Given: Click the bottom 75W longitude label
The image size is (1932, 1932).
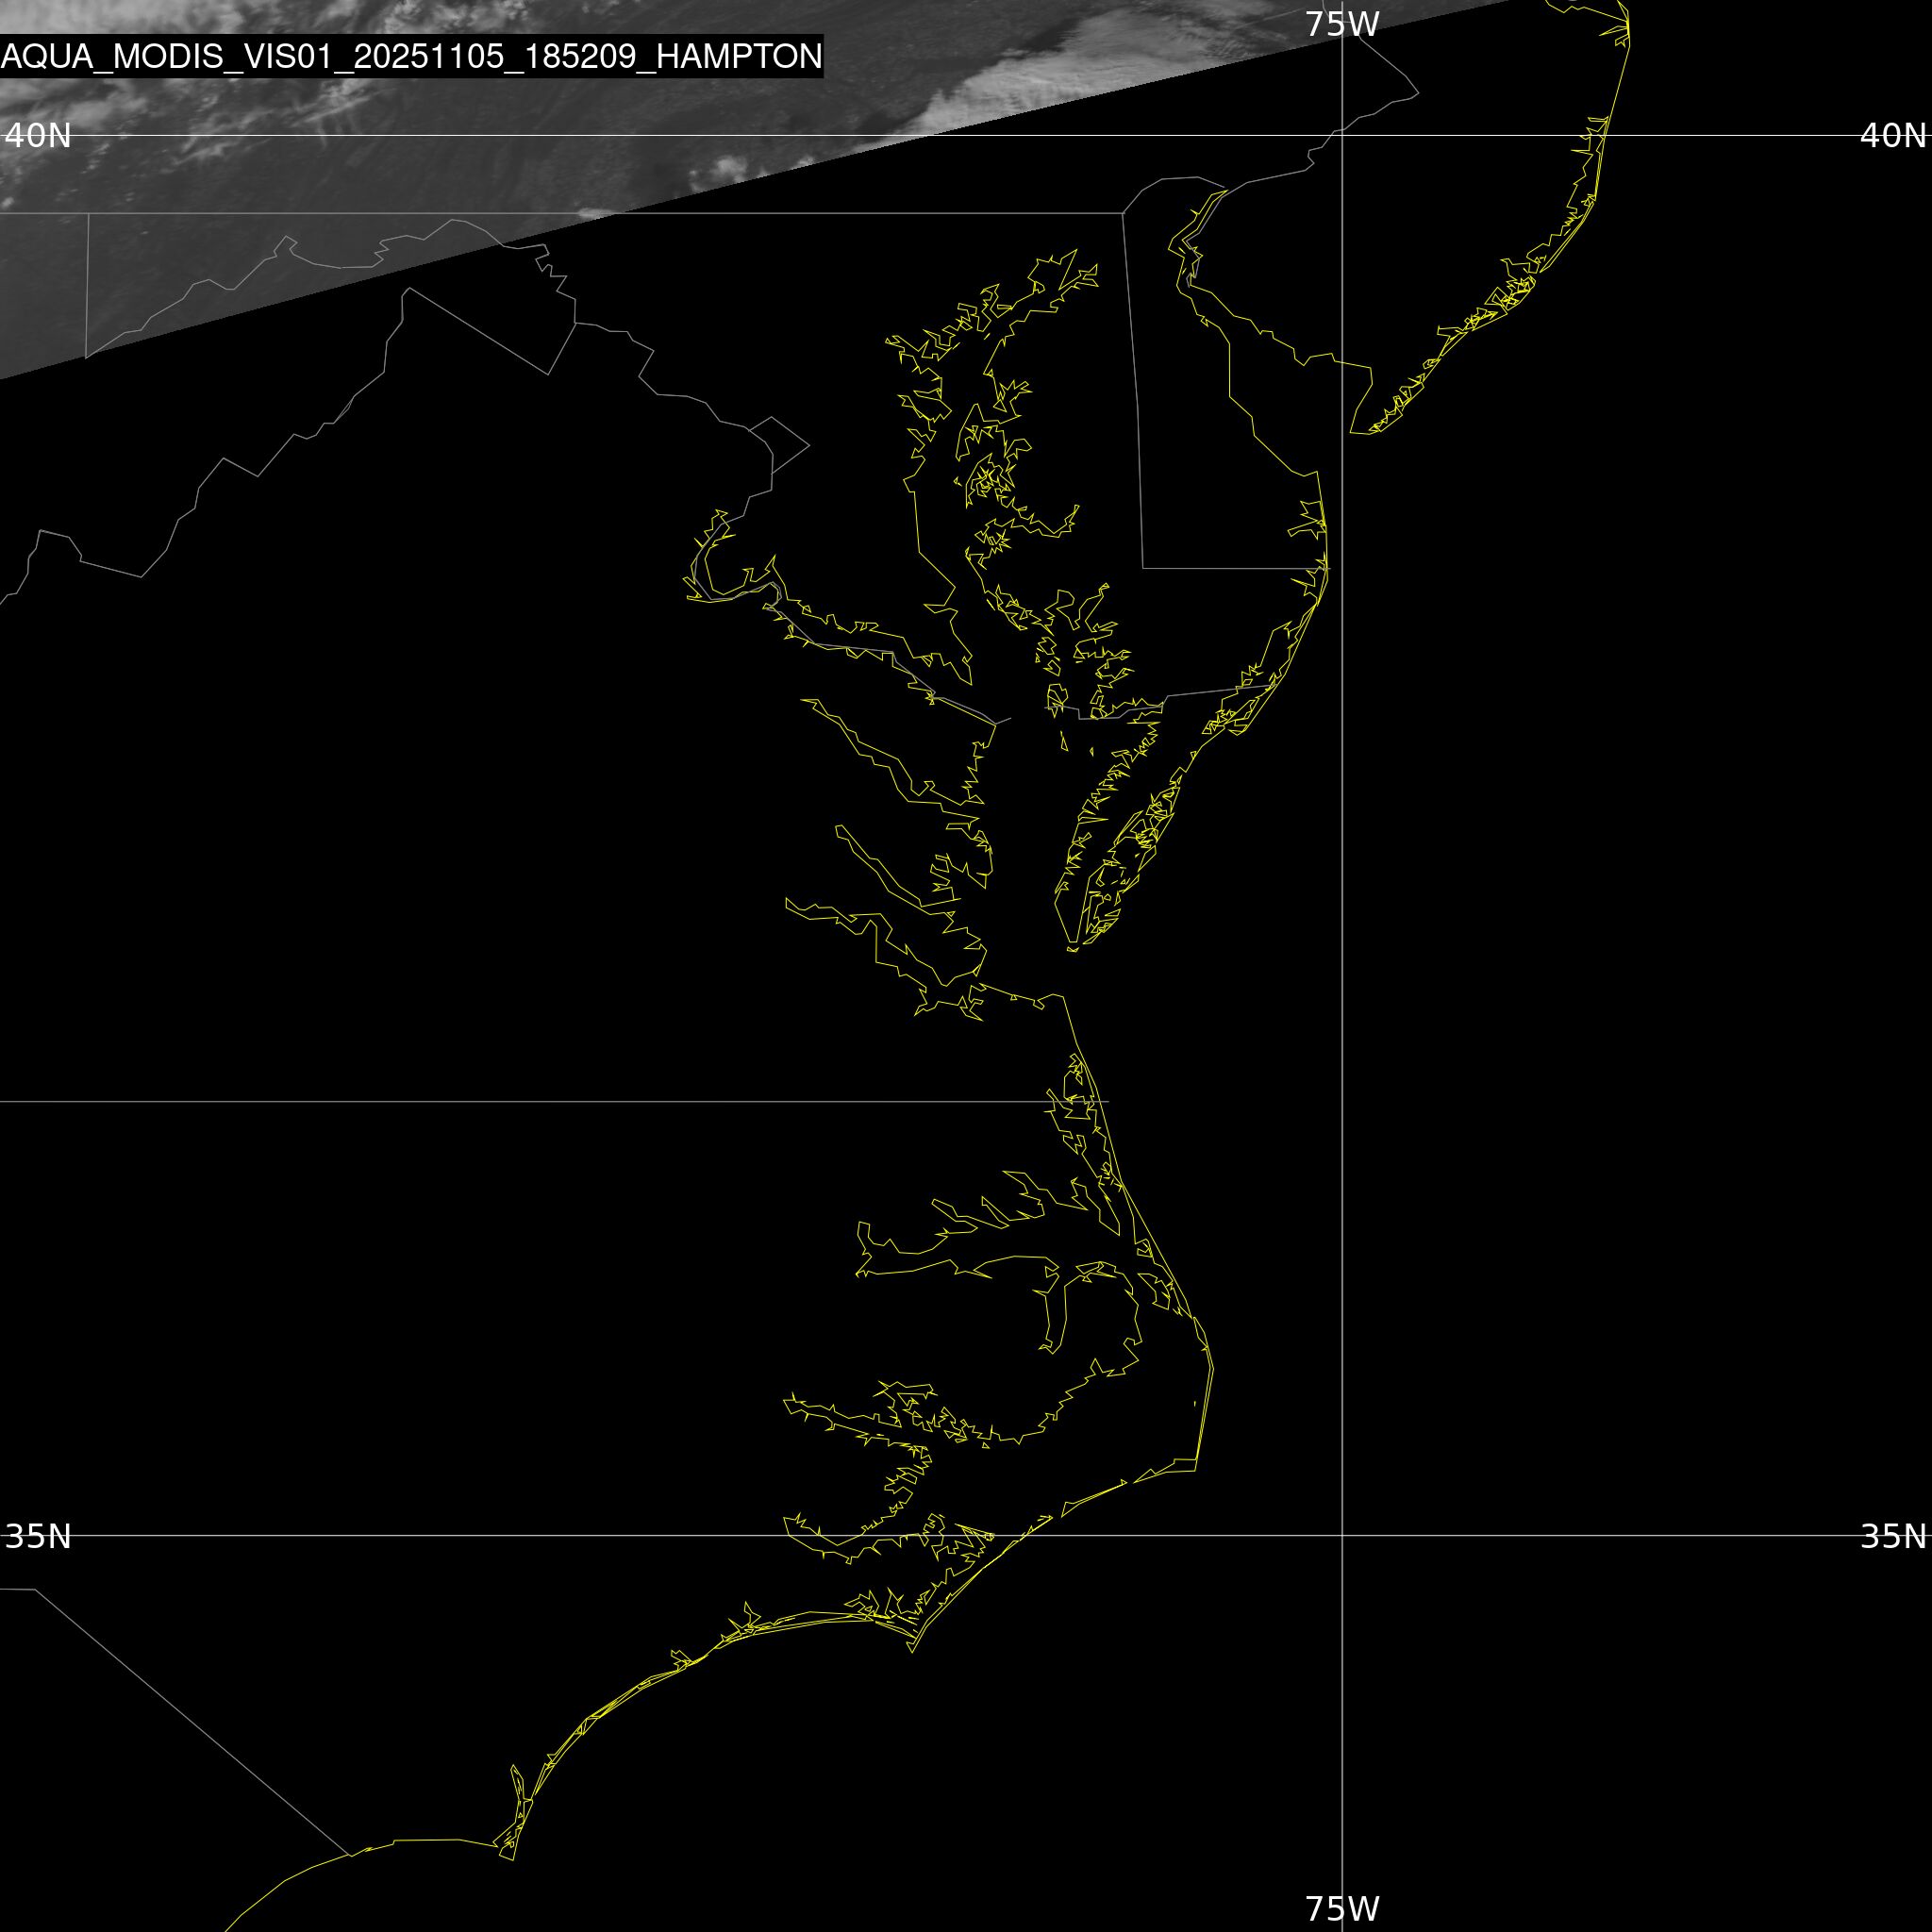Looking at the screenshot, I should 1342,1908.
